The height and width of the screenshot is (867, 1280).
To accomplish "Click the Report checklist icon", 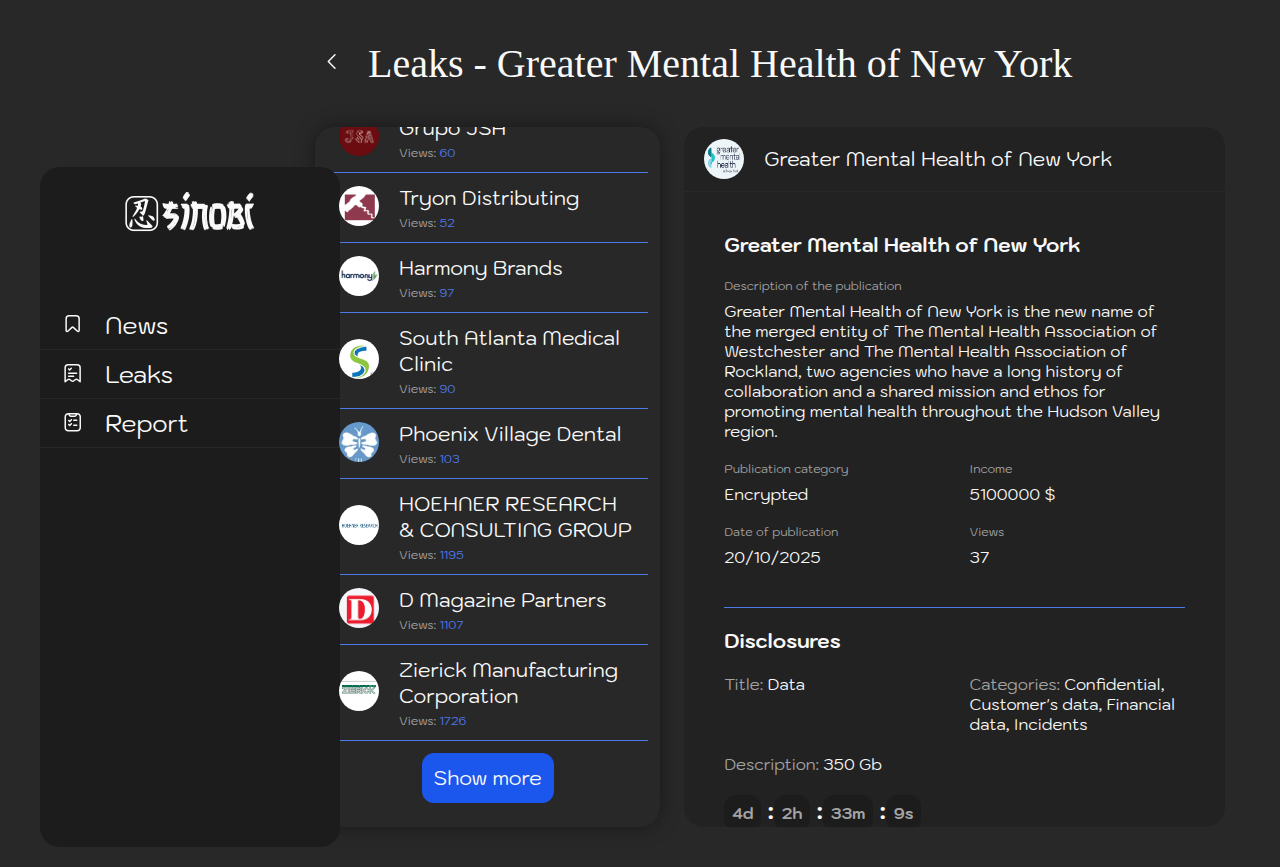I will coord(73,423).
